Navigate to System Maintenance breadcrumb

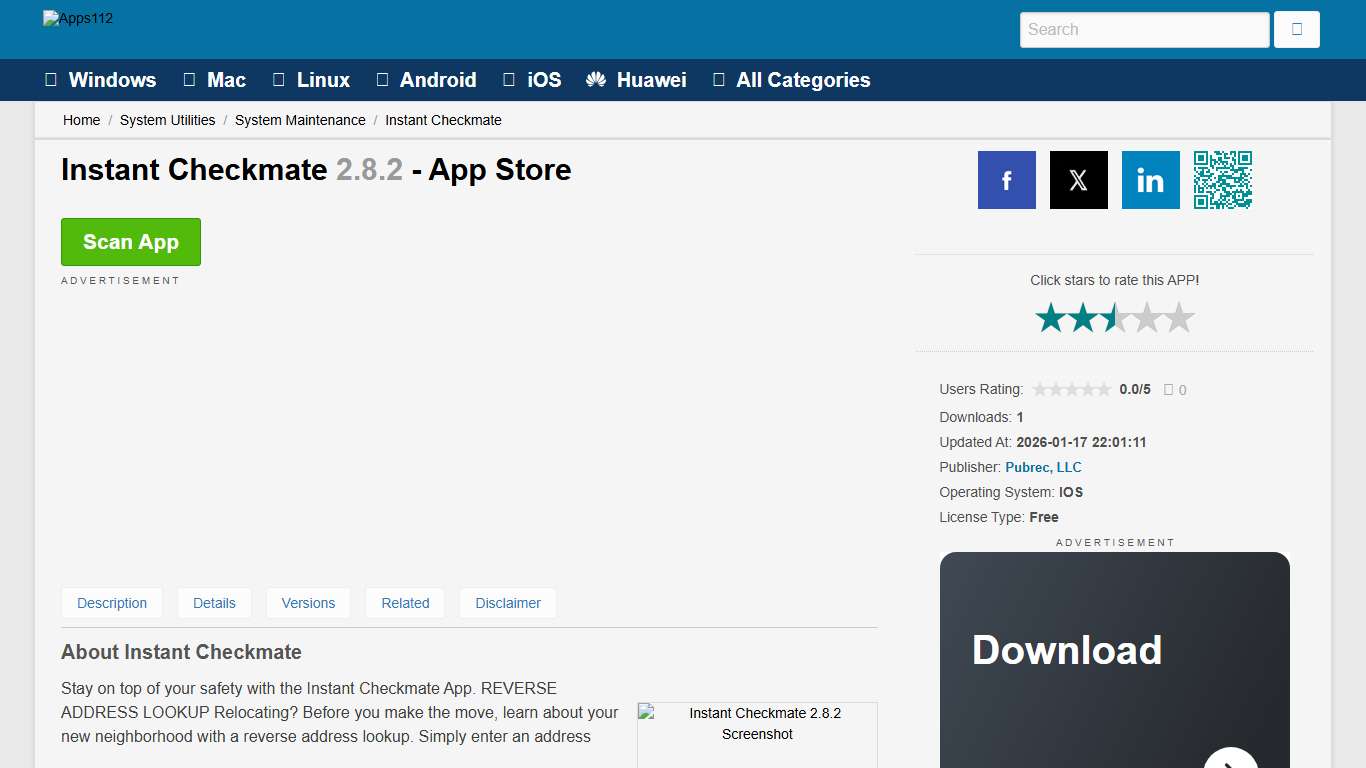tap(300, 120)
